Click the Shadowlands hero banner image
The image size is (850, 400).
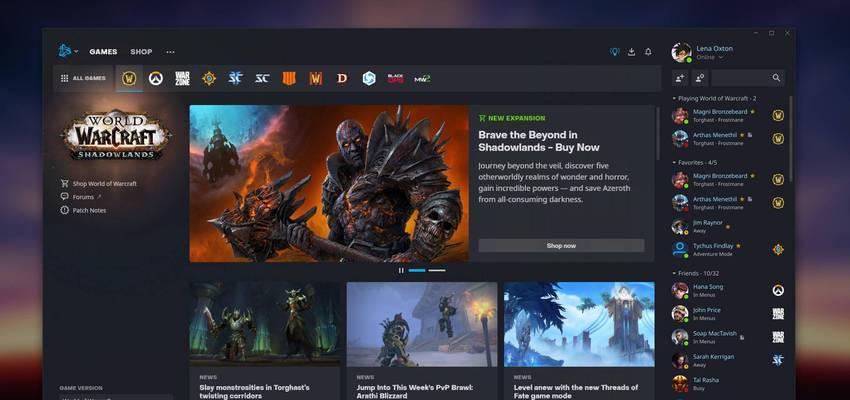coord(329,184)
